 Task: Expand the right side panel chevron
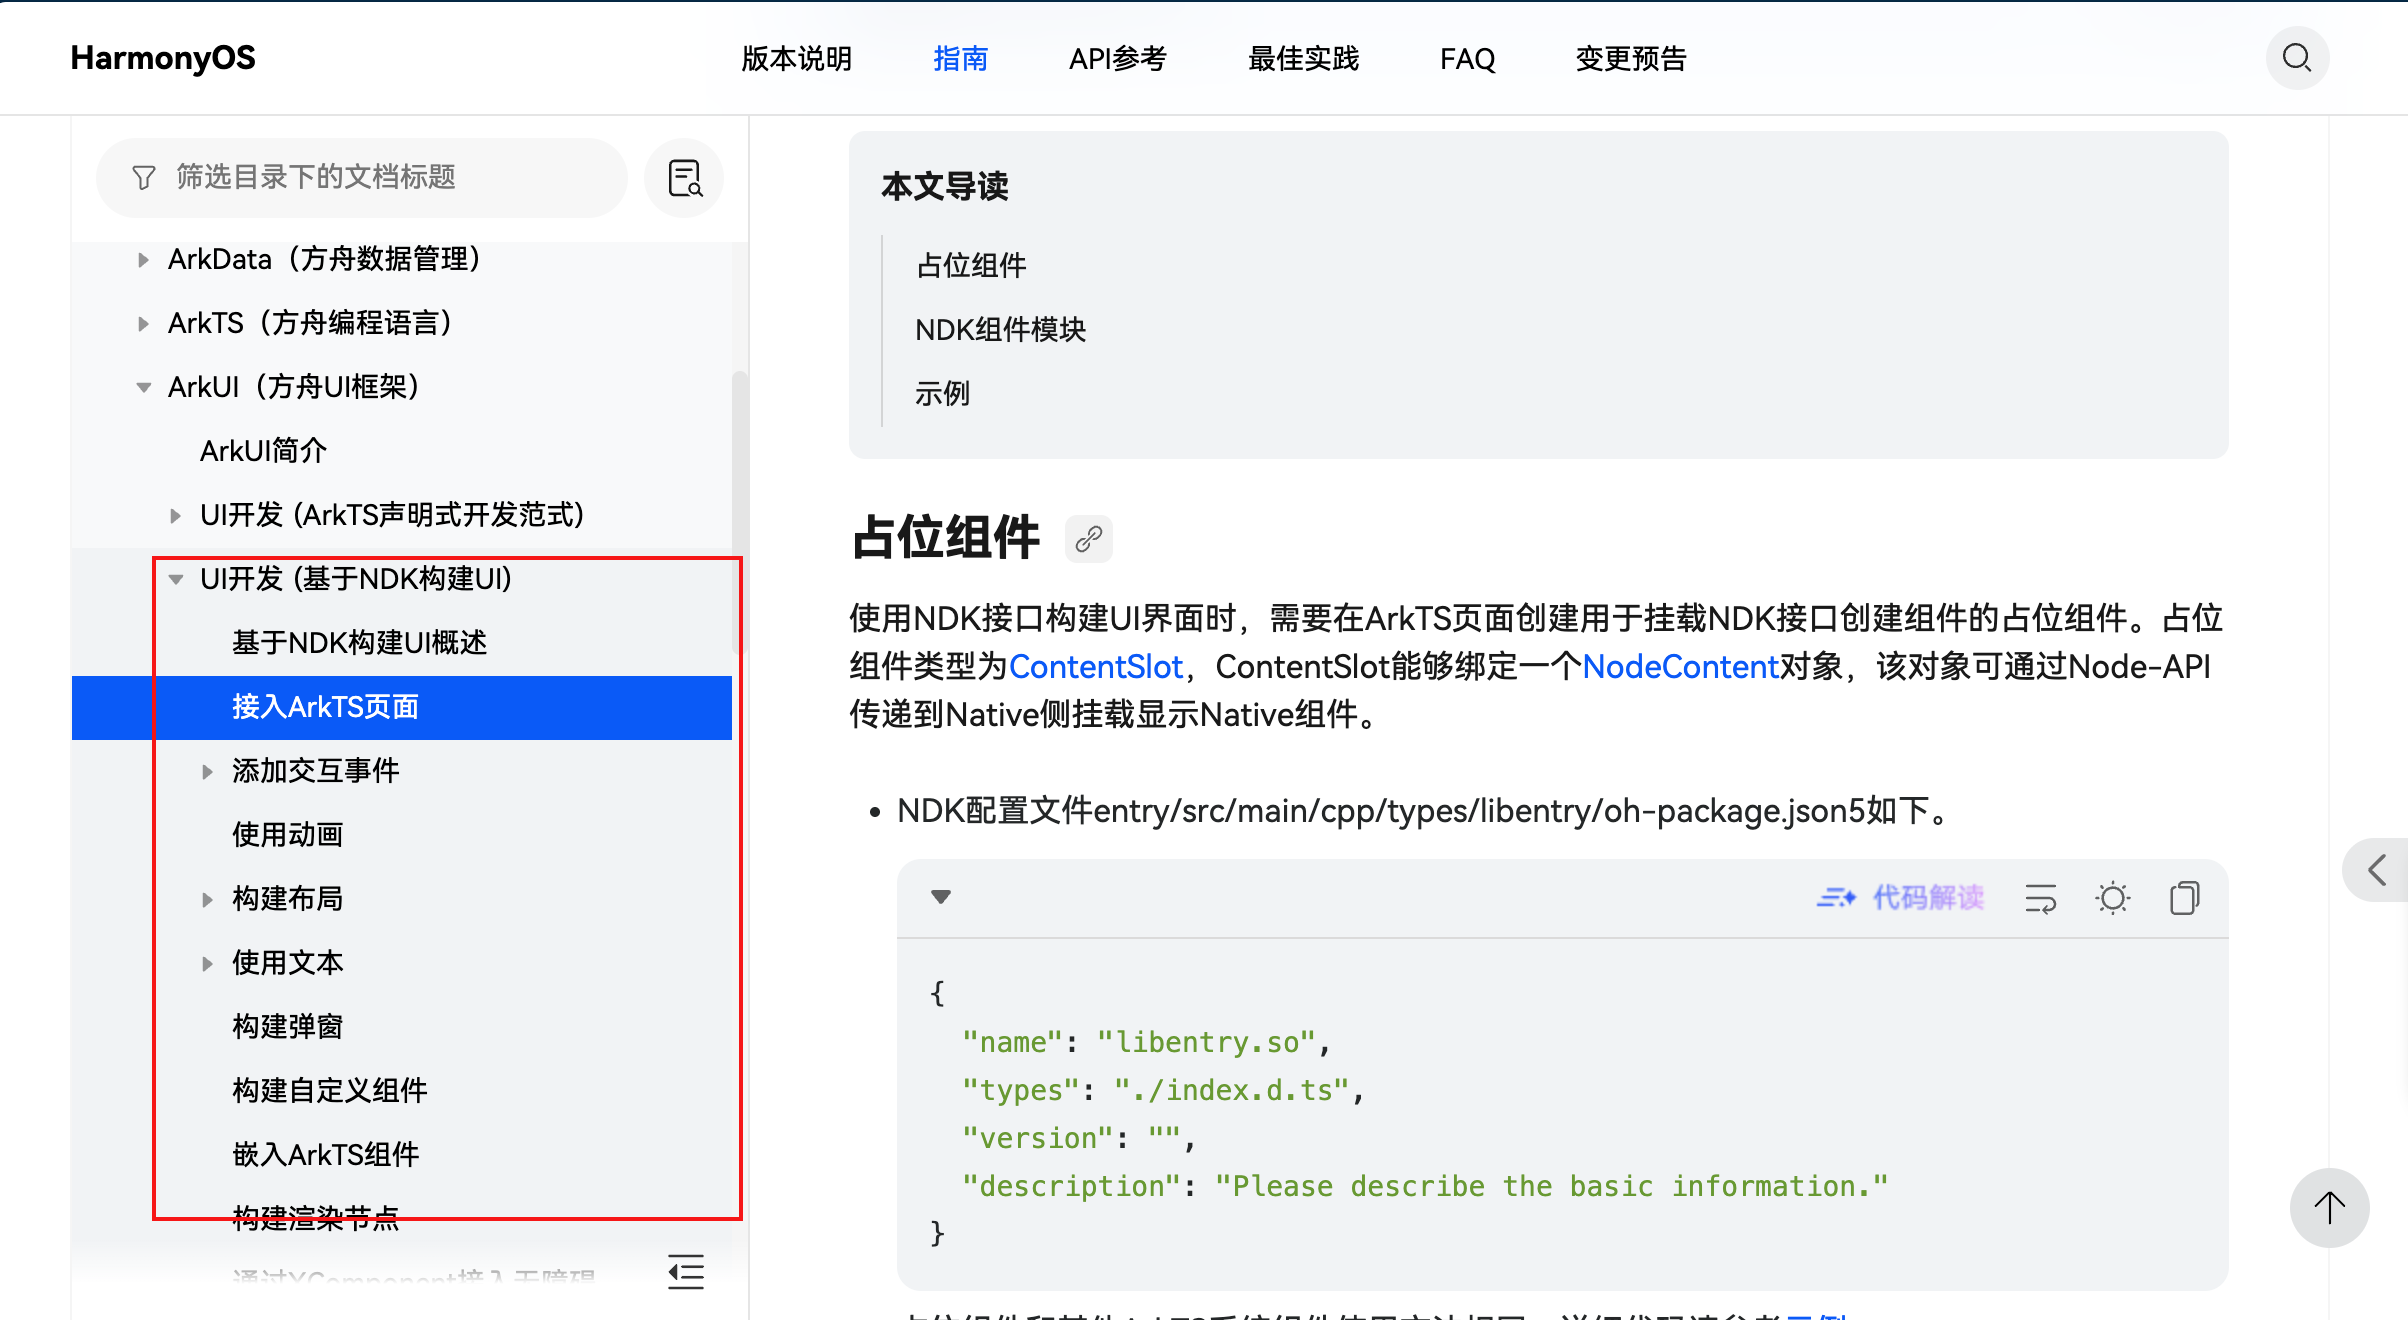(2377, 869)
